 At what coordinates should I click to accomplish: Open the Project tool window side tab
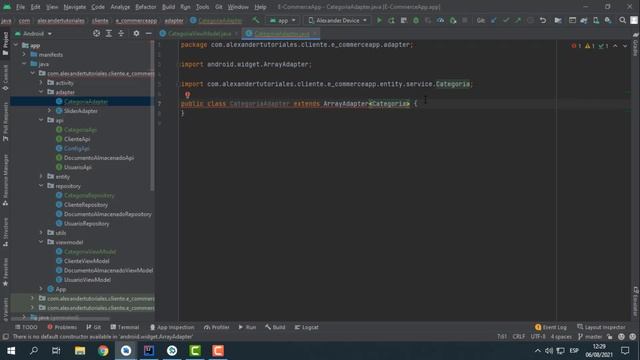[5, 44]
